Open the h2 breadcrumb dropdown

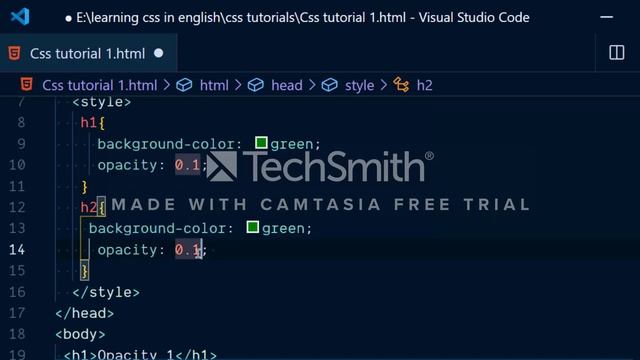tap(424, 85)
